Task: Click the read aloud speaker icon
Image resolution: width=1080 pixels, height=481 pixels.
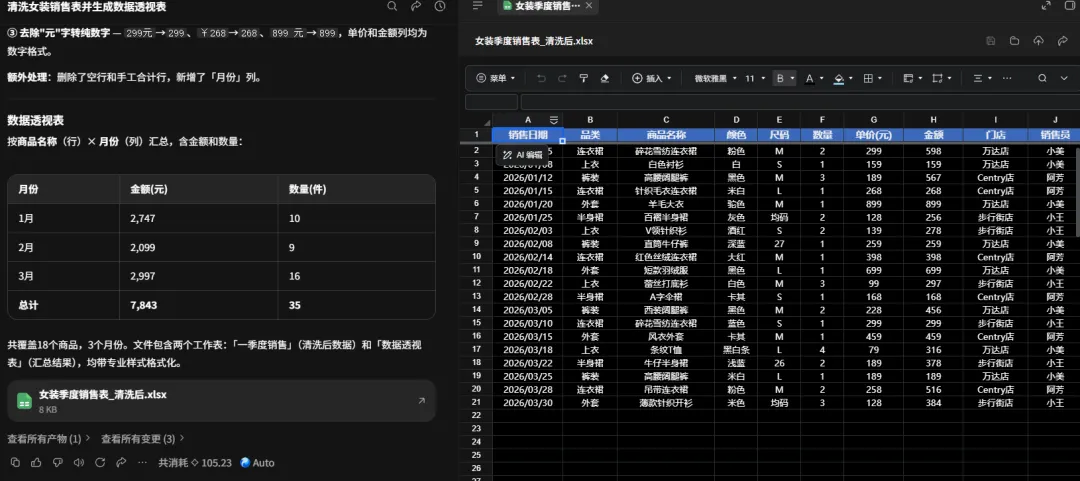Action: click(79, 462)
